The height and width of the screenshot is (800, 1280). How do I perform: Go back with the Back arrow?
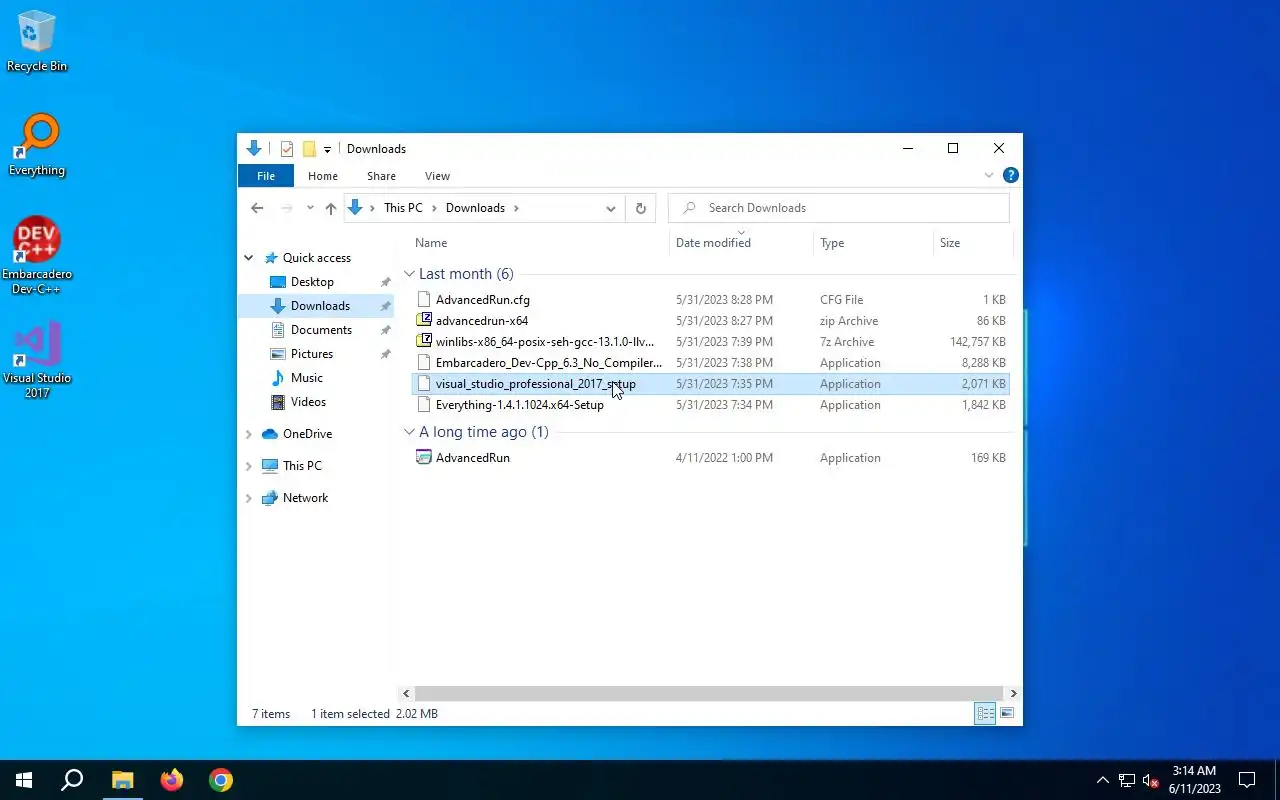257,208
